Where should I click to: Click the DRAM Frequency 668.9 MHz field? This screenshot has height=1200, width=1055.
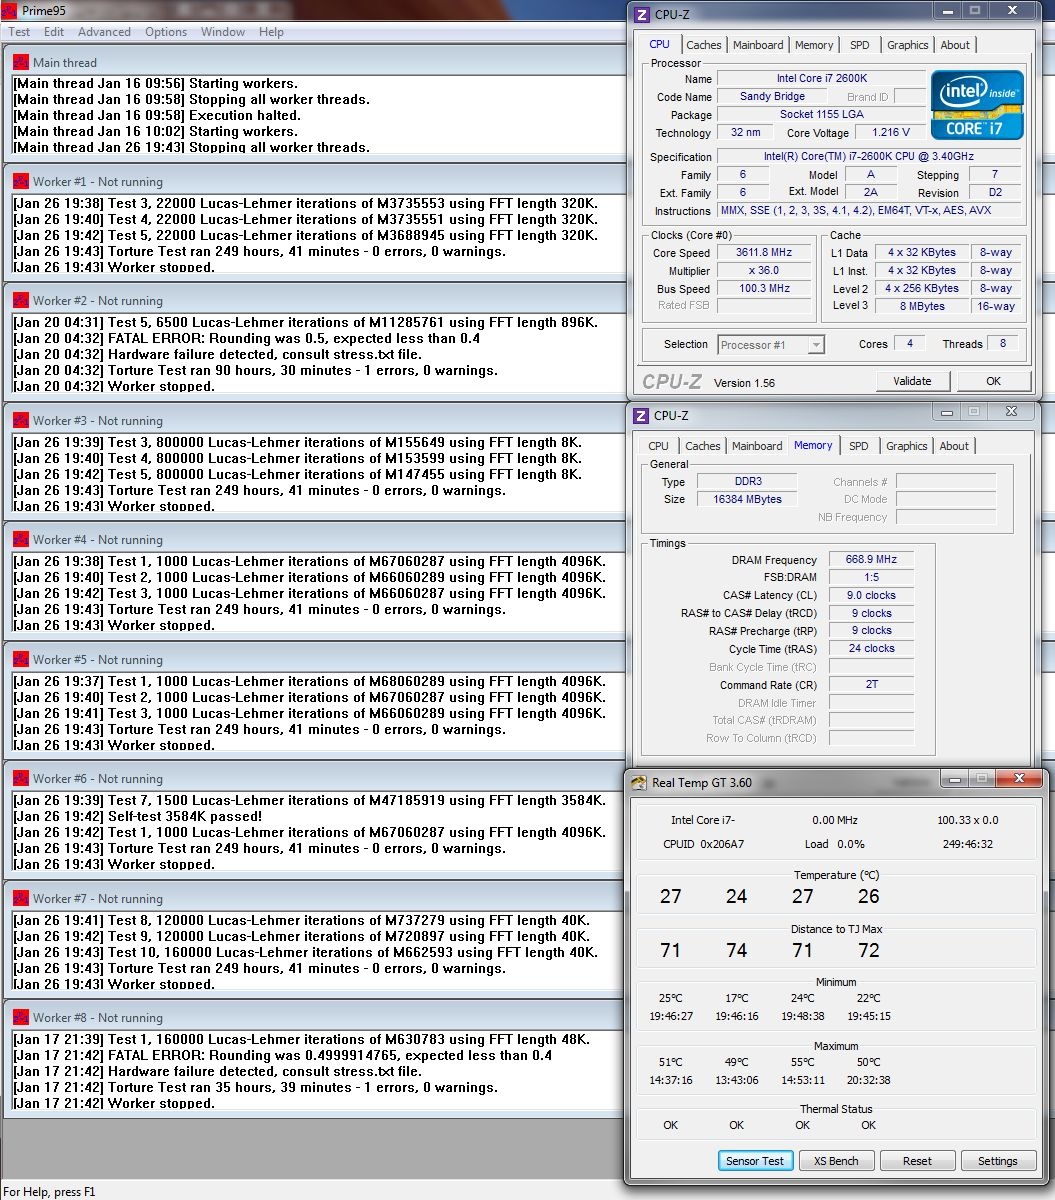[x=871, y=560]
